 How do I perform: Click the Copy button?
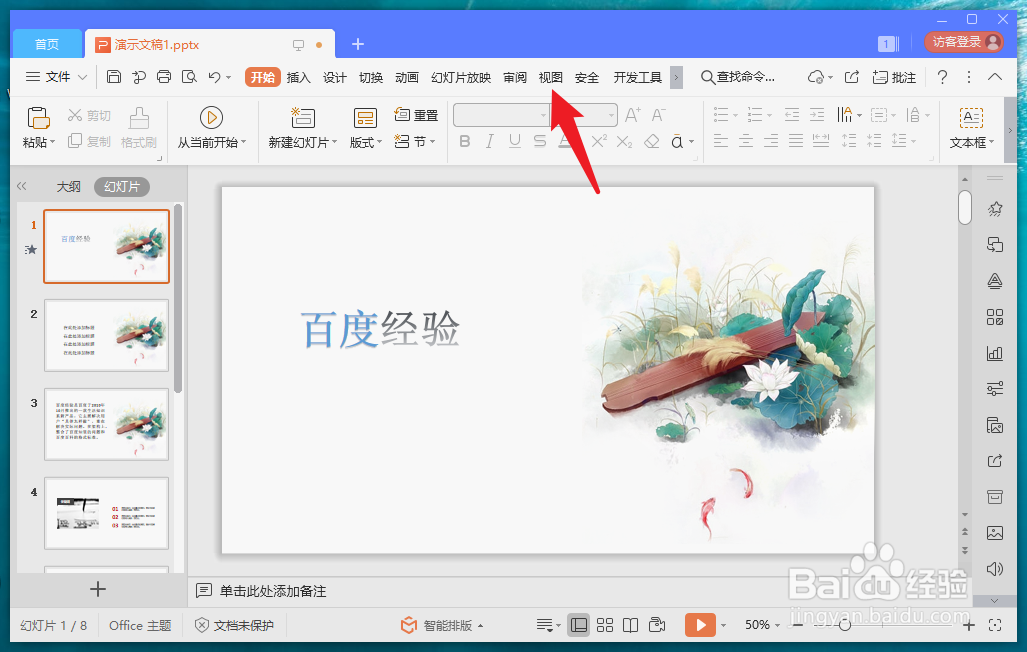point(89,141)
